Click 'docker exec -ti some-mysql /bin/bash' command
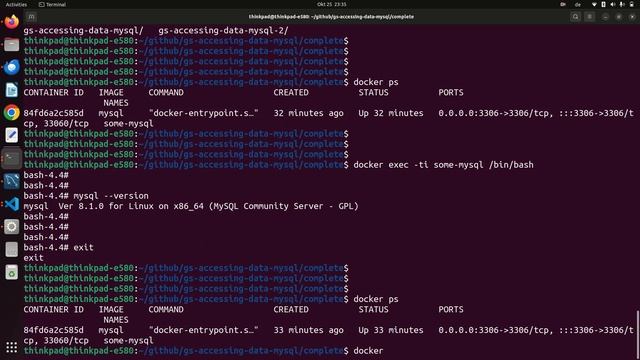This screenshot has height=360, width=640. click(443, 165)
